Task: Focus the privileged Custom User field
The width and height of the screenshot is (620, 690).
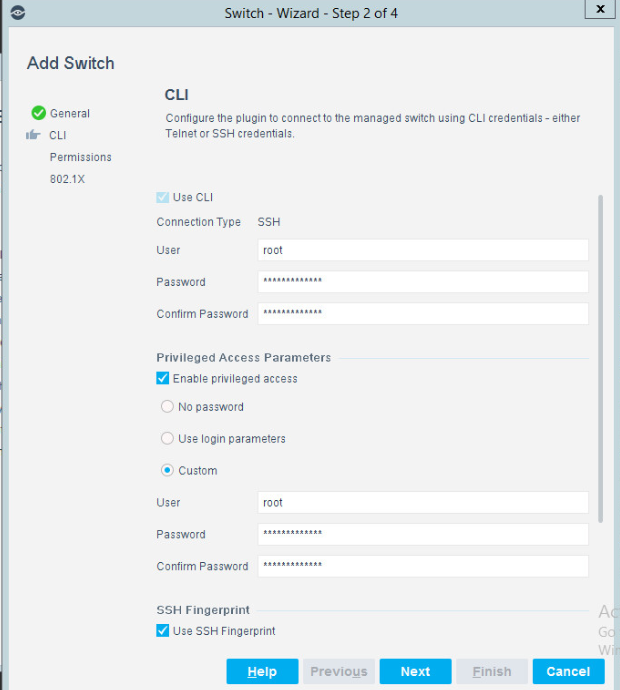Action: click(x=423, y=503)
